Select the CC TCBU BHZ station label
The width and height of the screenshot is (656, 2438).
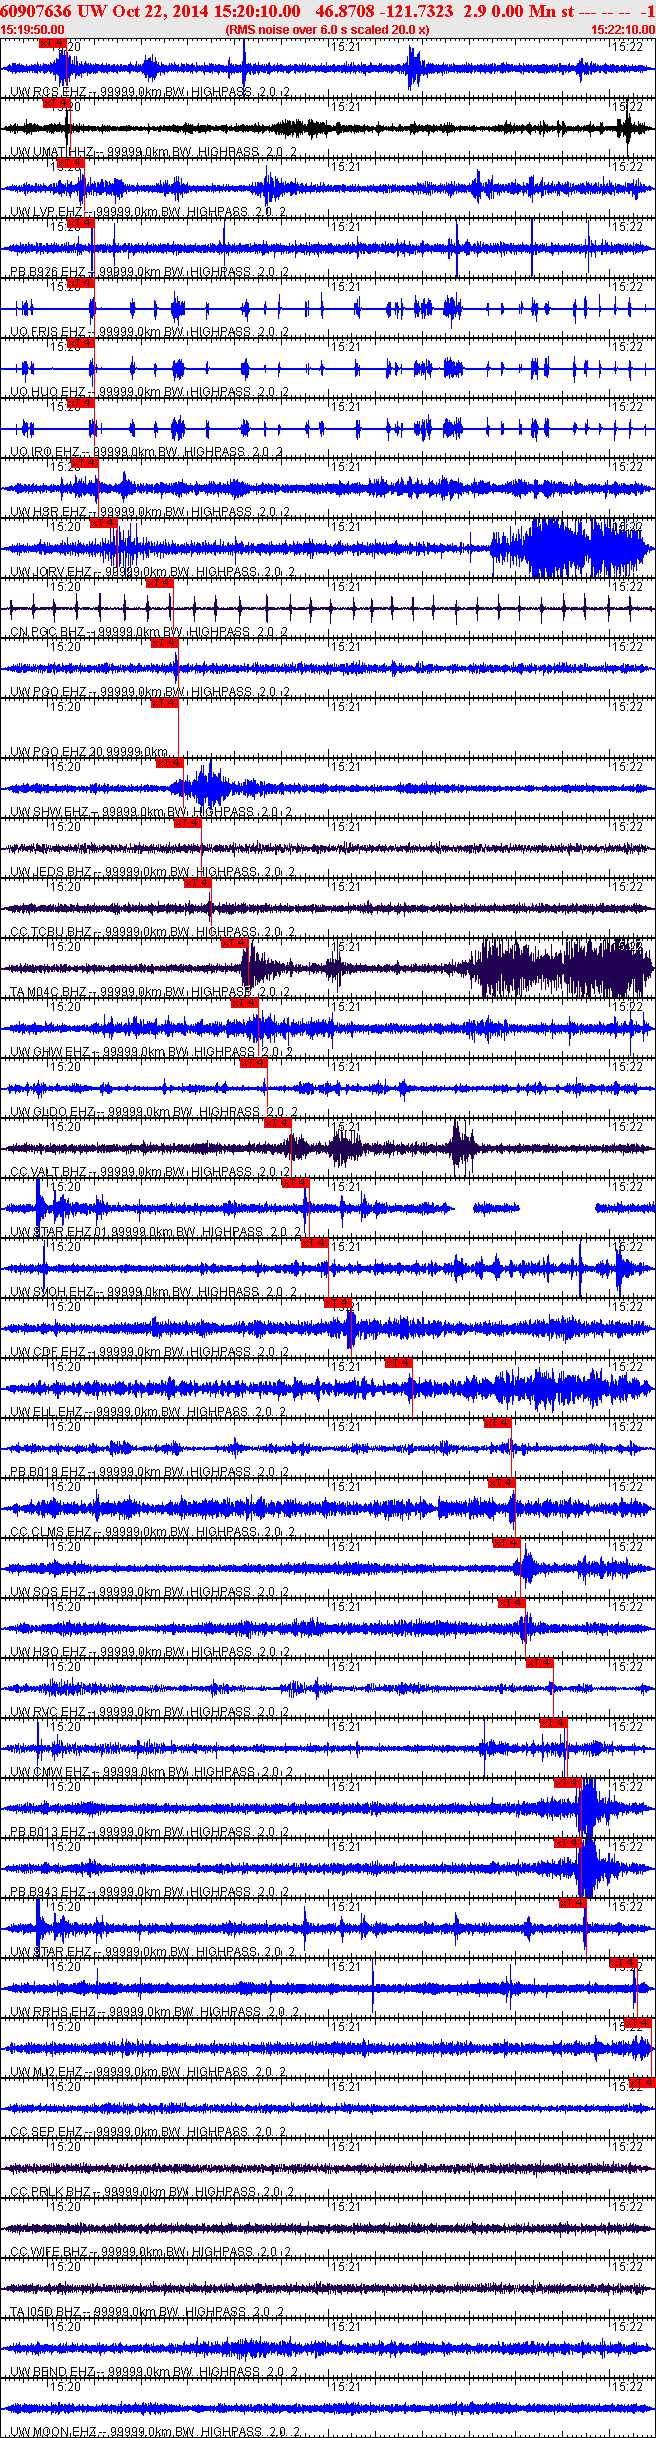coord(50,932)
